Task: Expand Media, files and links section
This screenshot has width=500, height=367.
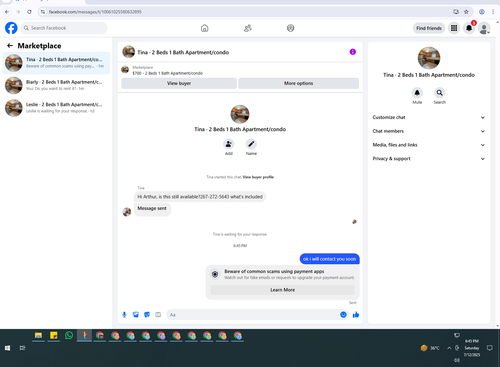Action: [x=429, y=145]
